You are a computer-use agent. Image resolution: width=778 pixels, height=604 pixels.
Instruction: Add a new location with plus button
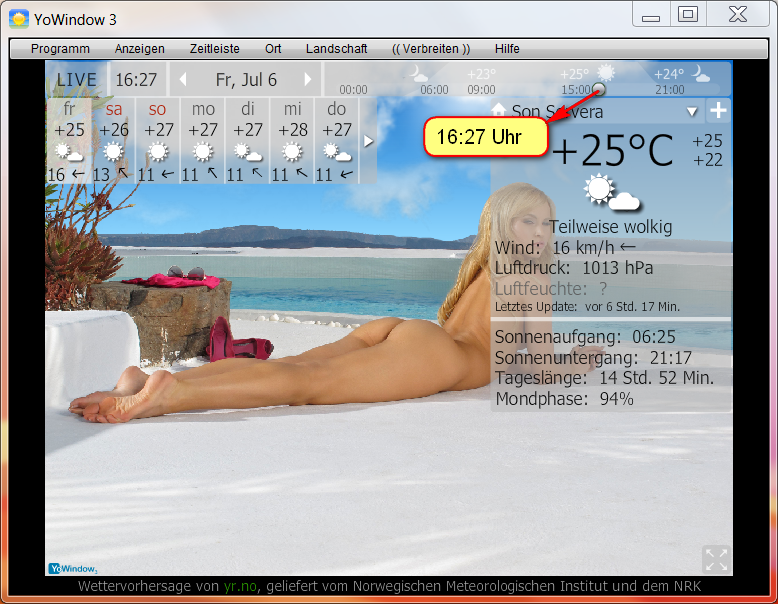click(x=718, y=111)
